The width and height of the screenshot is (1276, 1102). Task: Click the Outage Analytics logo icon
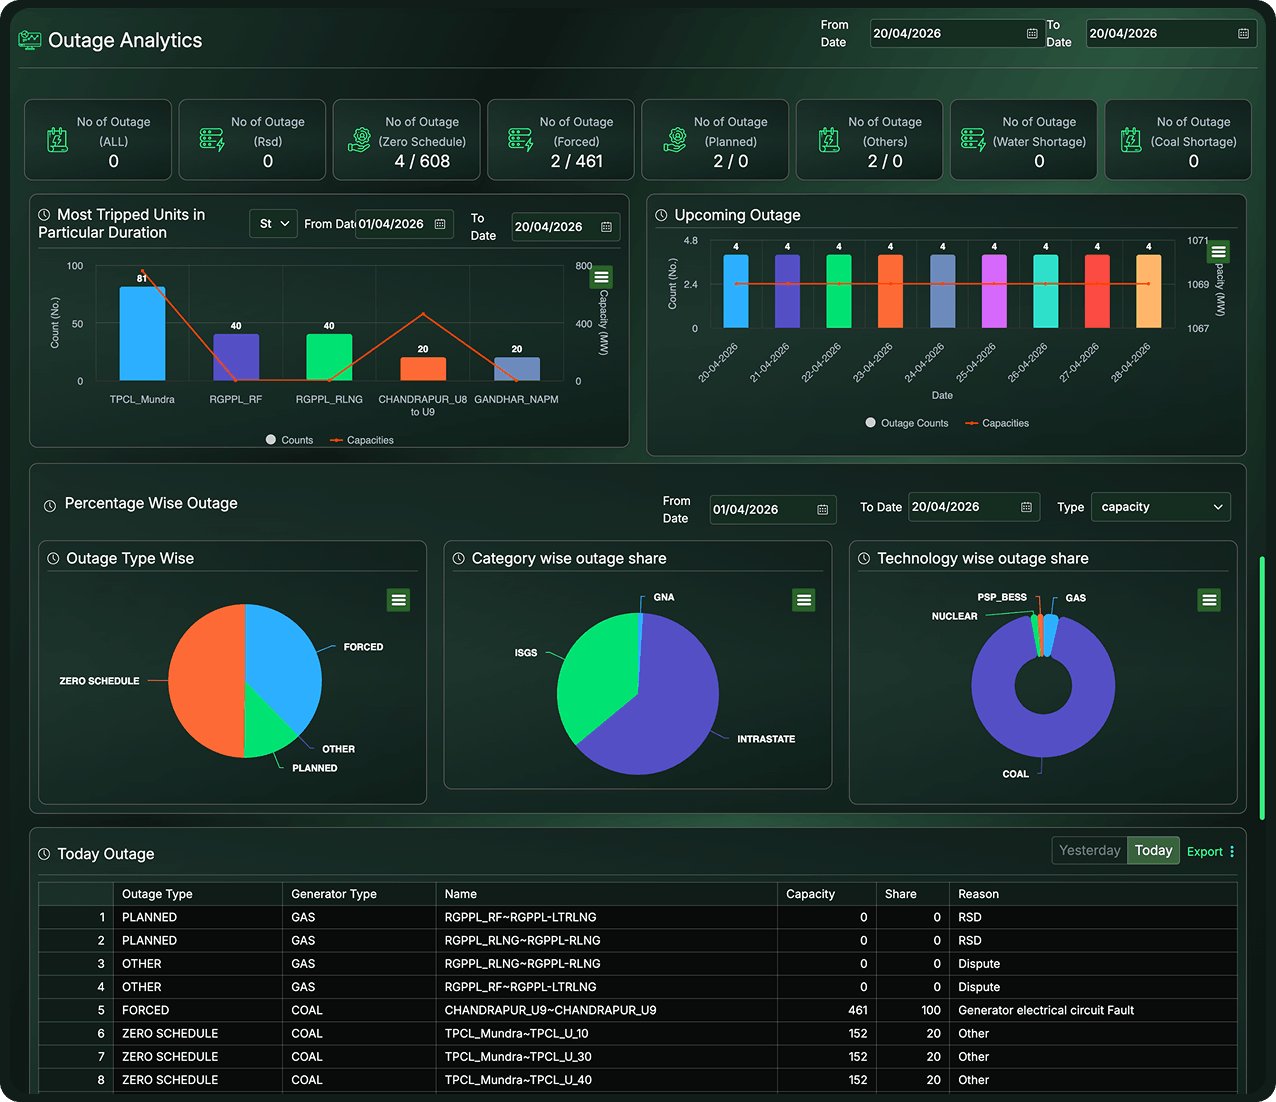pos(30,40)
